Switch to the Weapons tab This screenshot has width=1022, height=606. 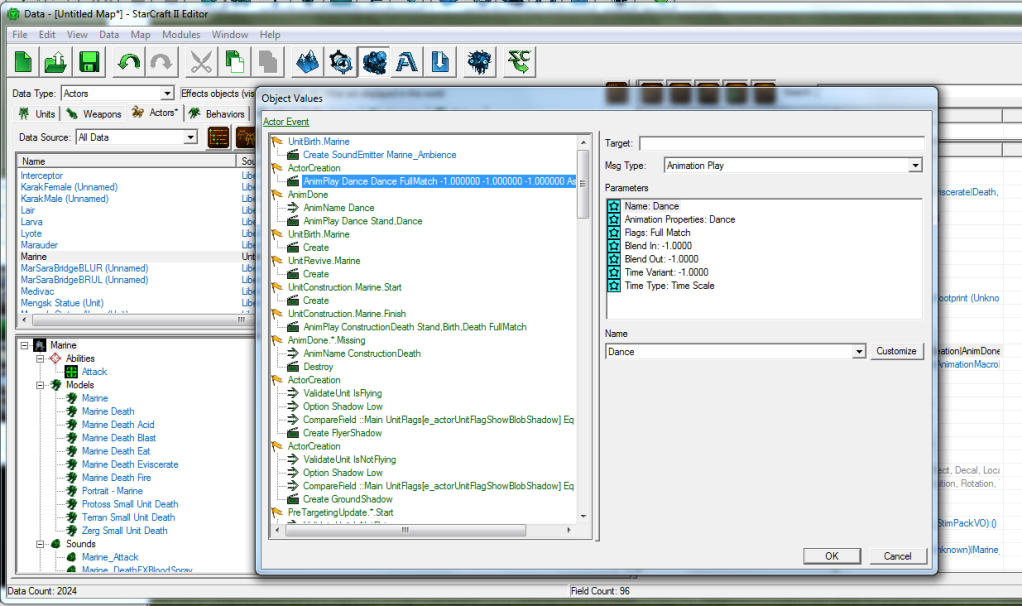[x=94, y=114]
